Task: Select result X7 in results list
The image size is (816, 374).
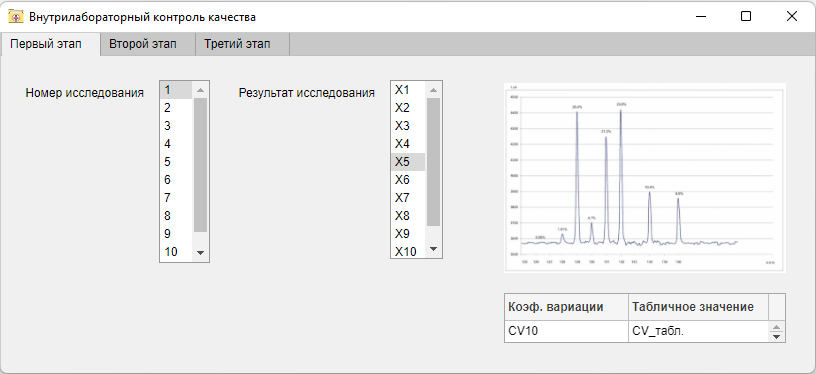Action: click(x=408, y=198)
